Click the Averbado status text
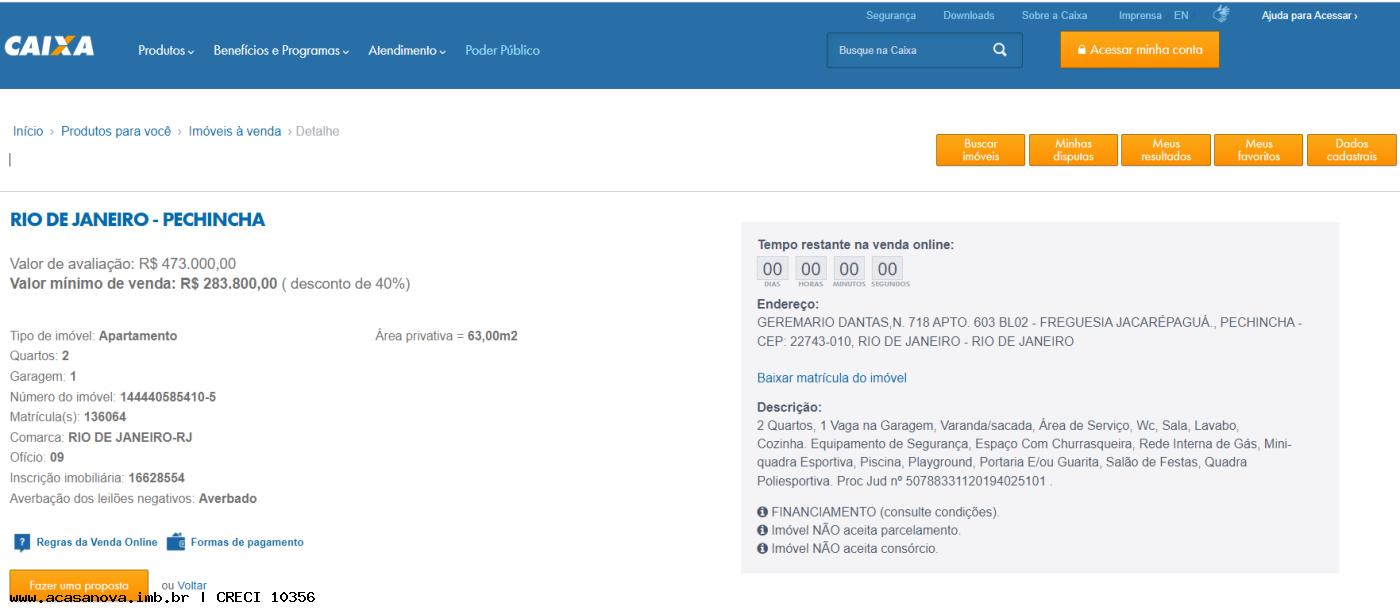 228,498
